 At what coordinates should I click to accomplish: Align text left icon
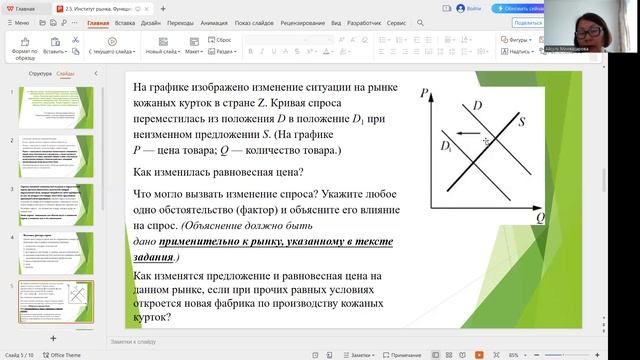[x=382, y=51]
